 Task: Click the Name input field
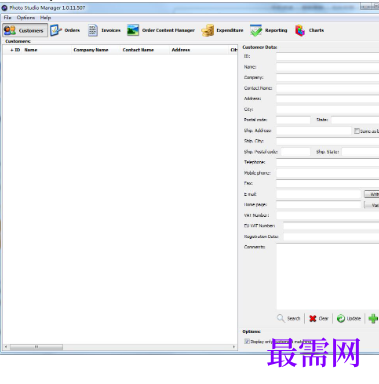point(327,67)
